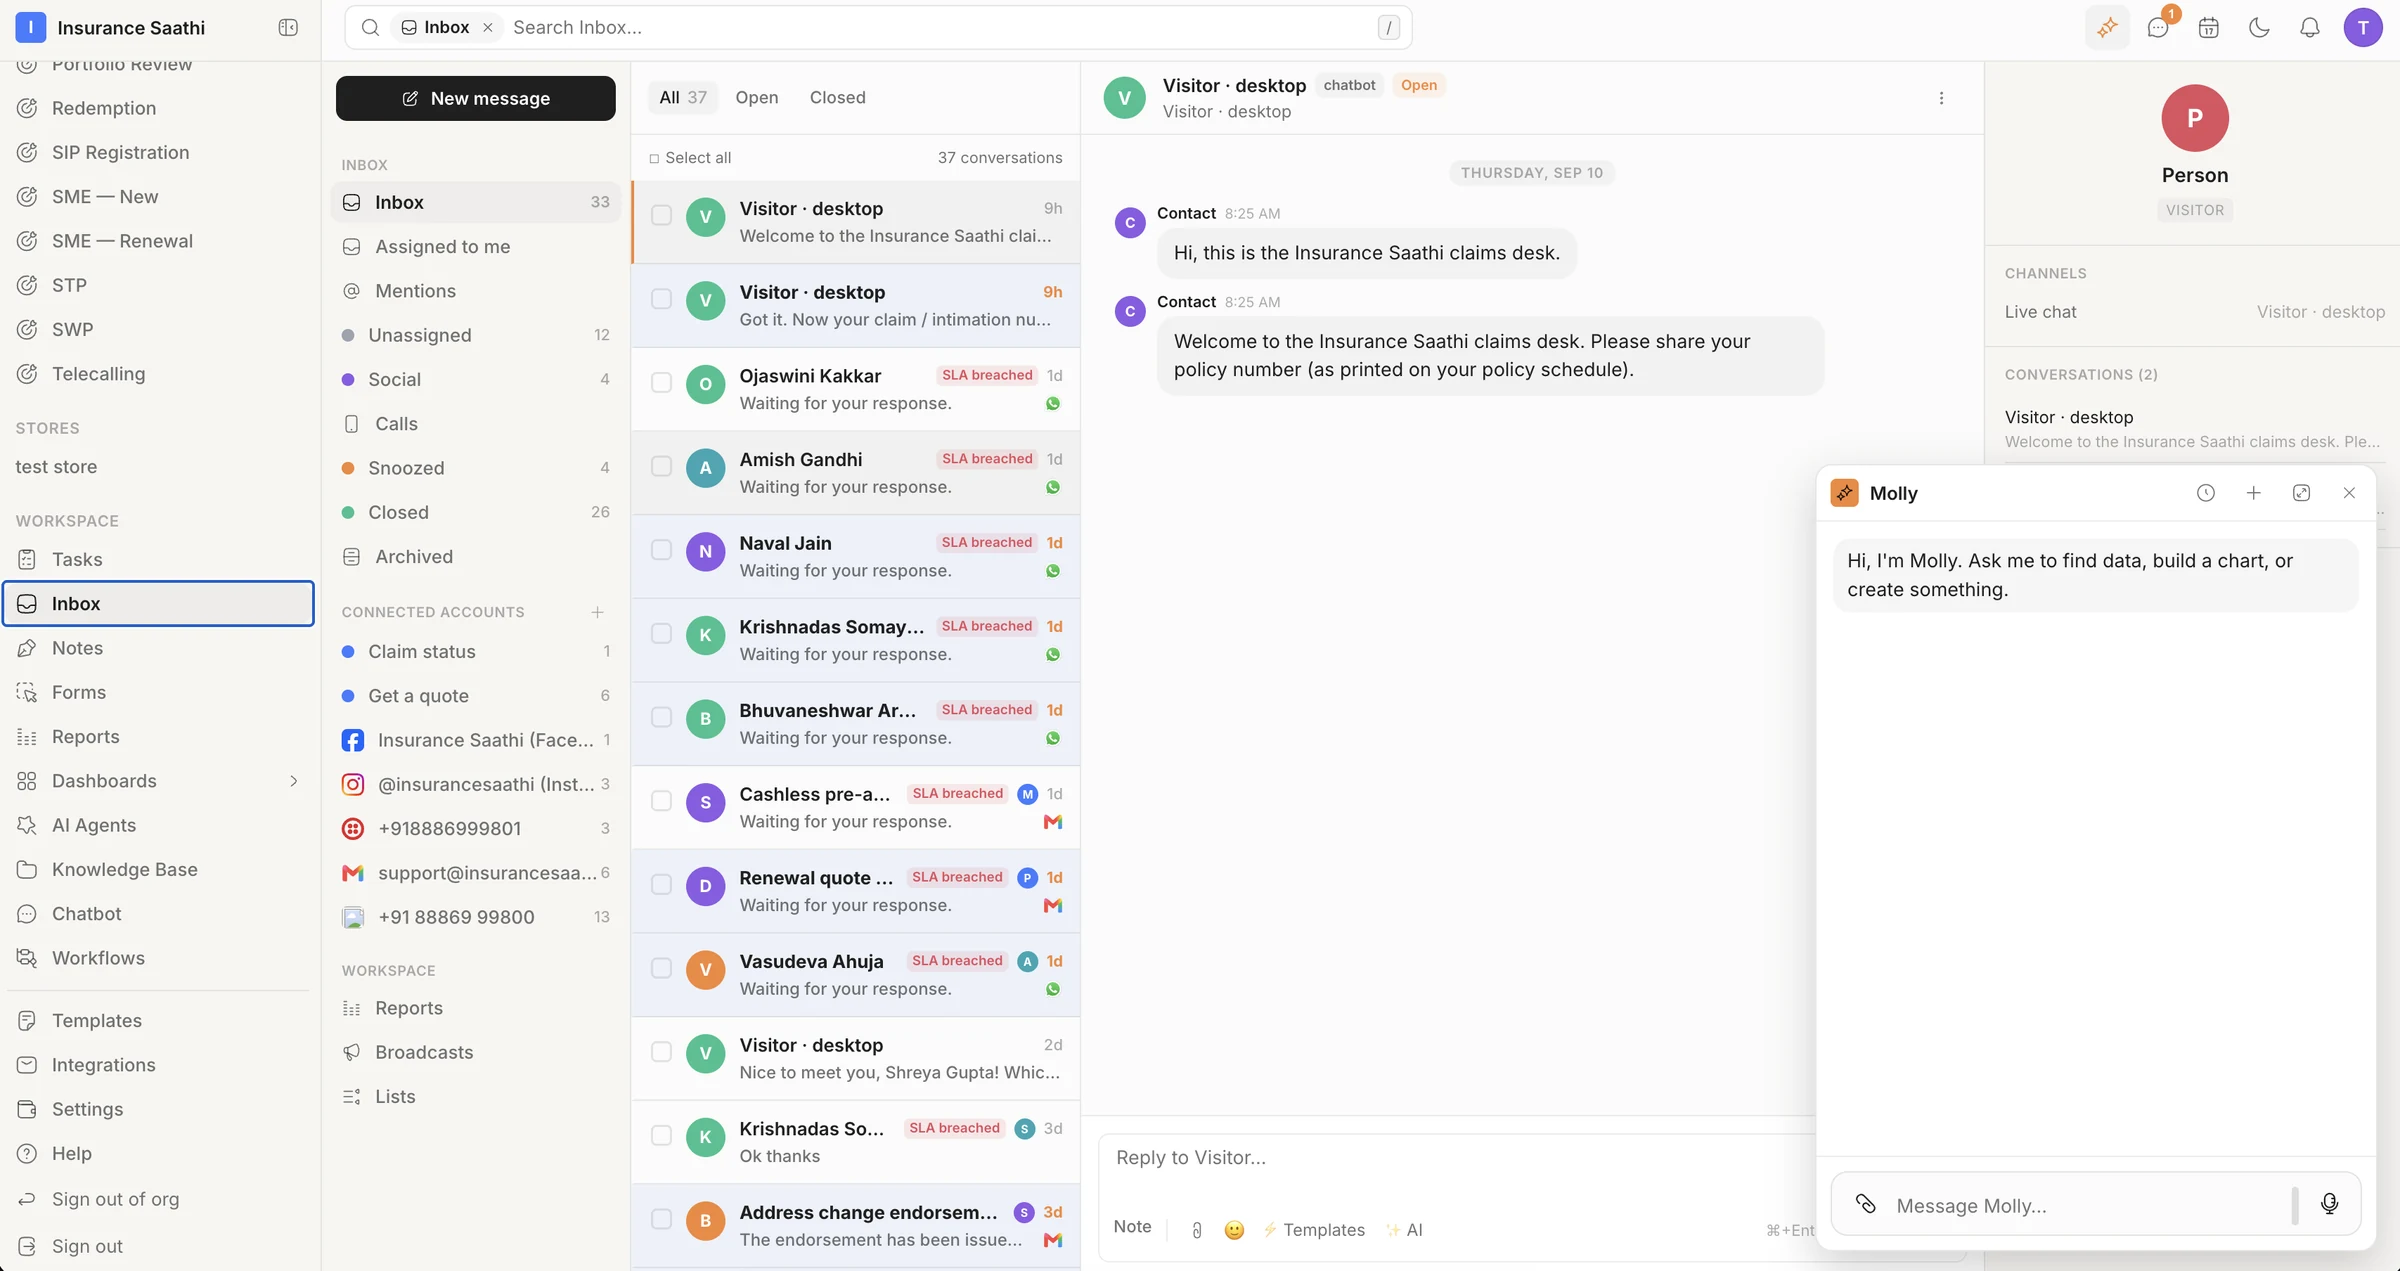Remove the Inbox filter from search
Viewport: 2400px width, 1271px height.
point(488,28)
